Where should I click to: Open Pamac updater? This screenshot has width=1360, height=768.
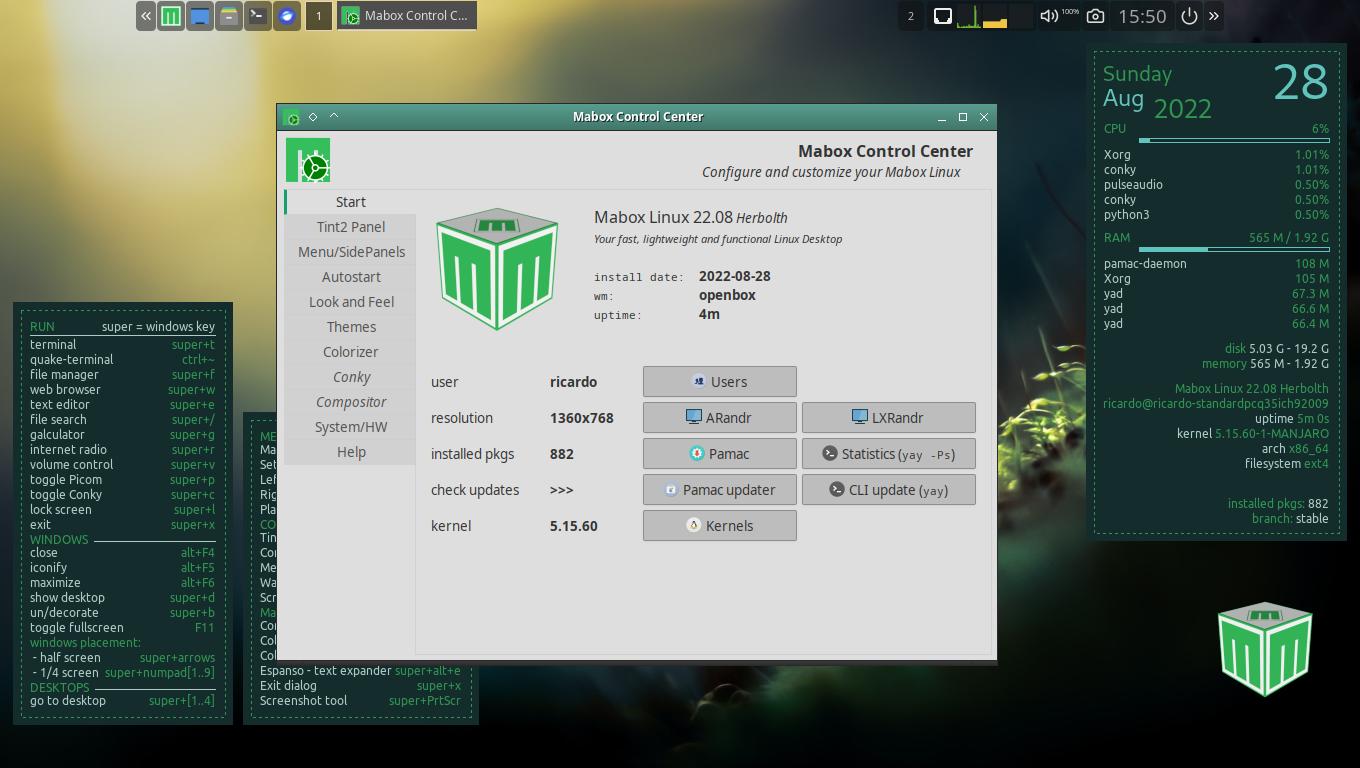720,490
